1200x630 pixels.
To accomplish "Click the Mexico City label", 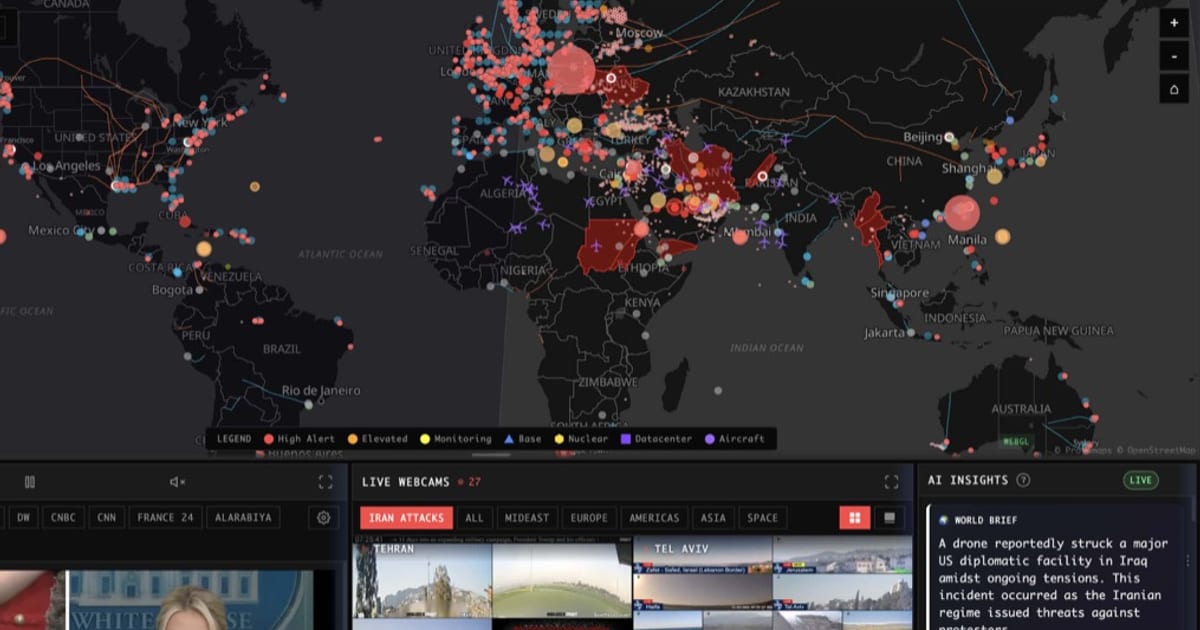I will point(62,231).
